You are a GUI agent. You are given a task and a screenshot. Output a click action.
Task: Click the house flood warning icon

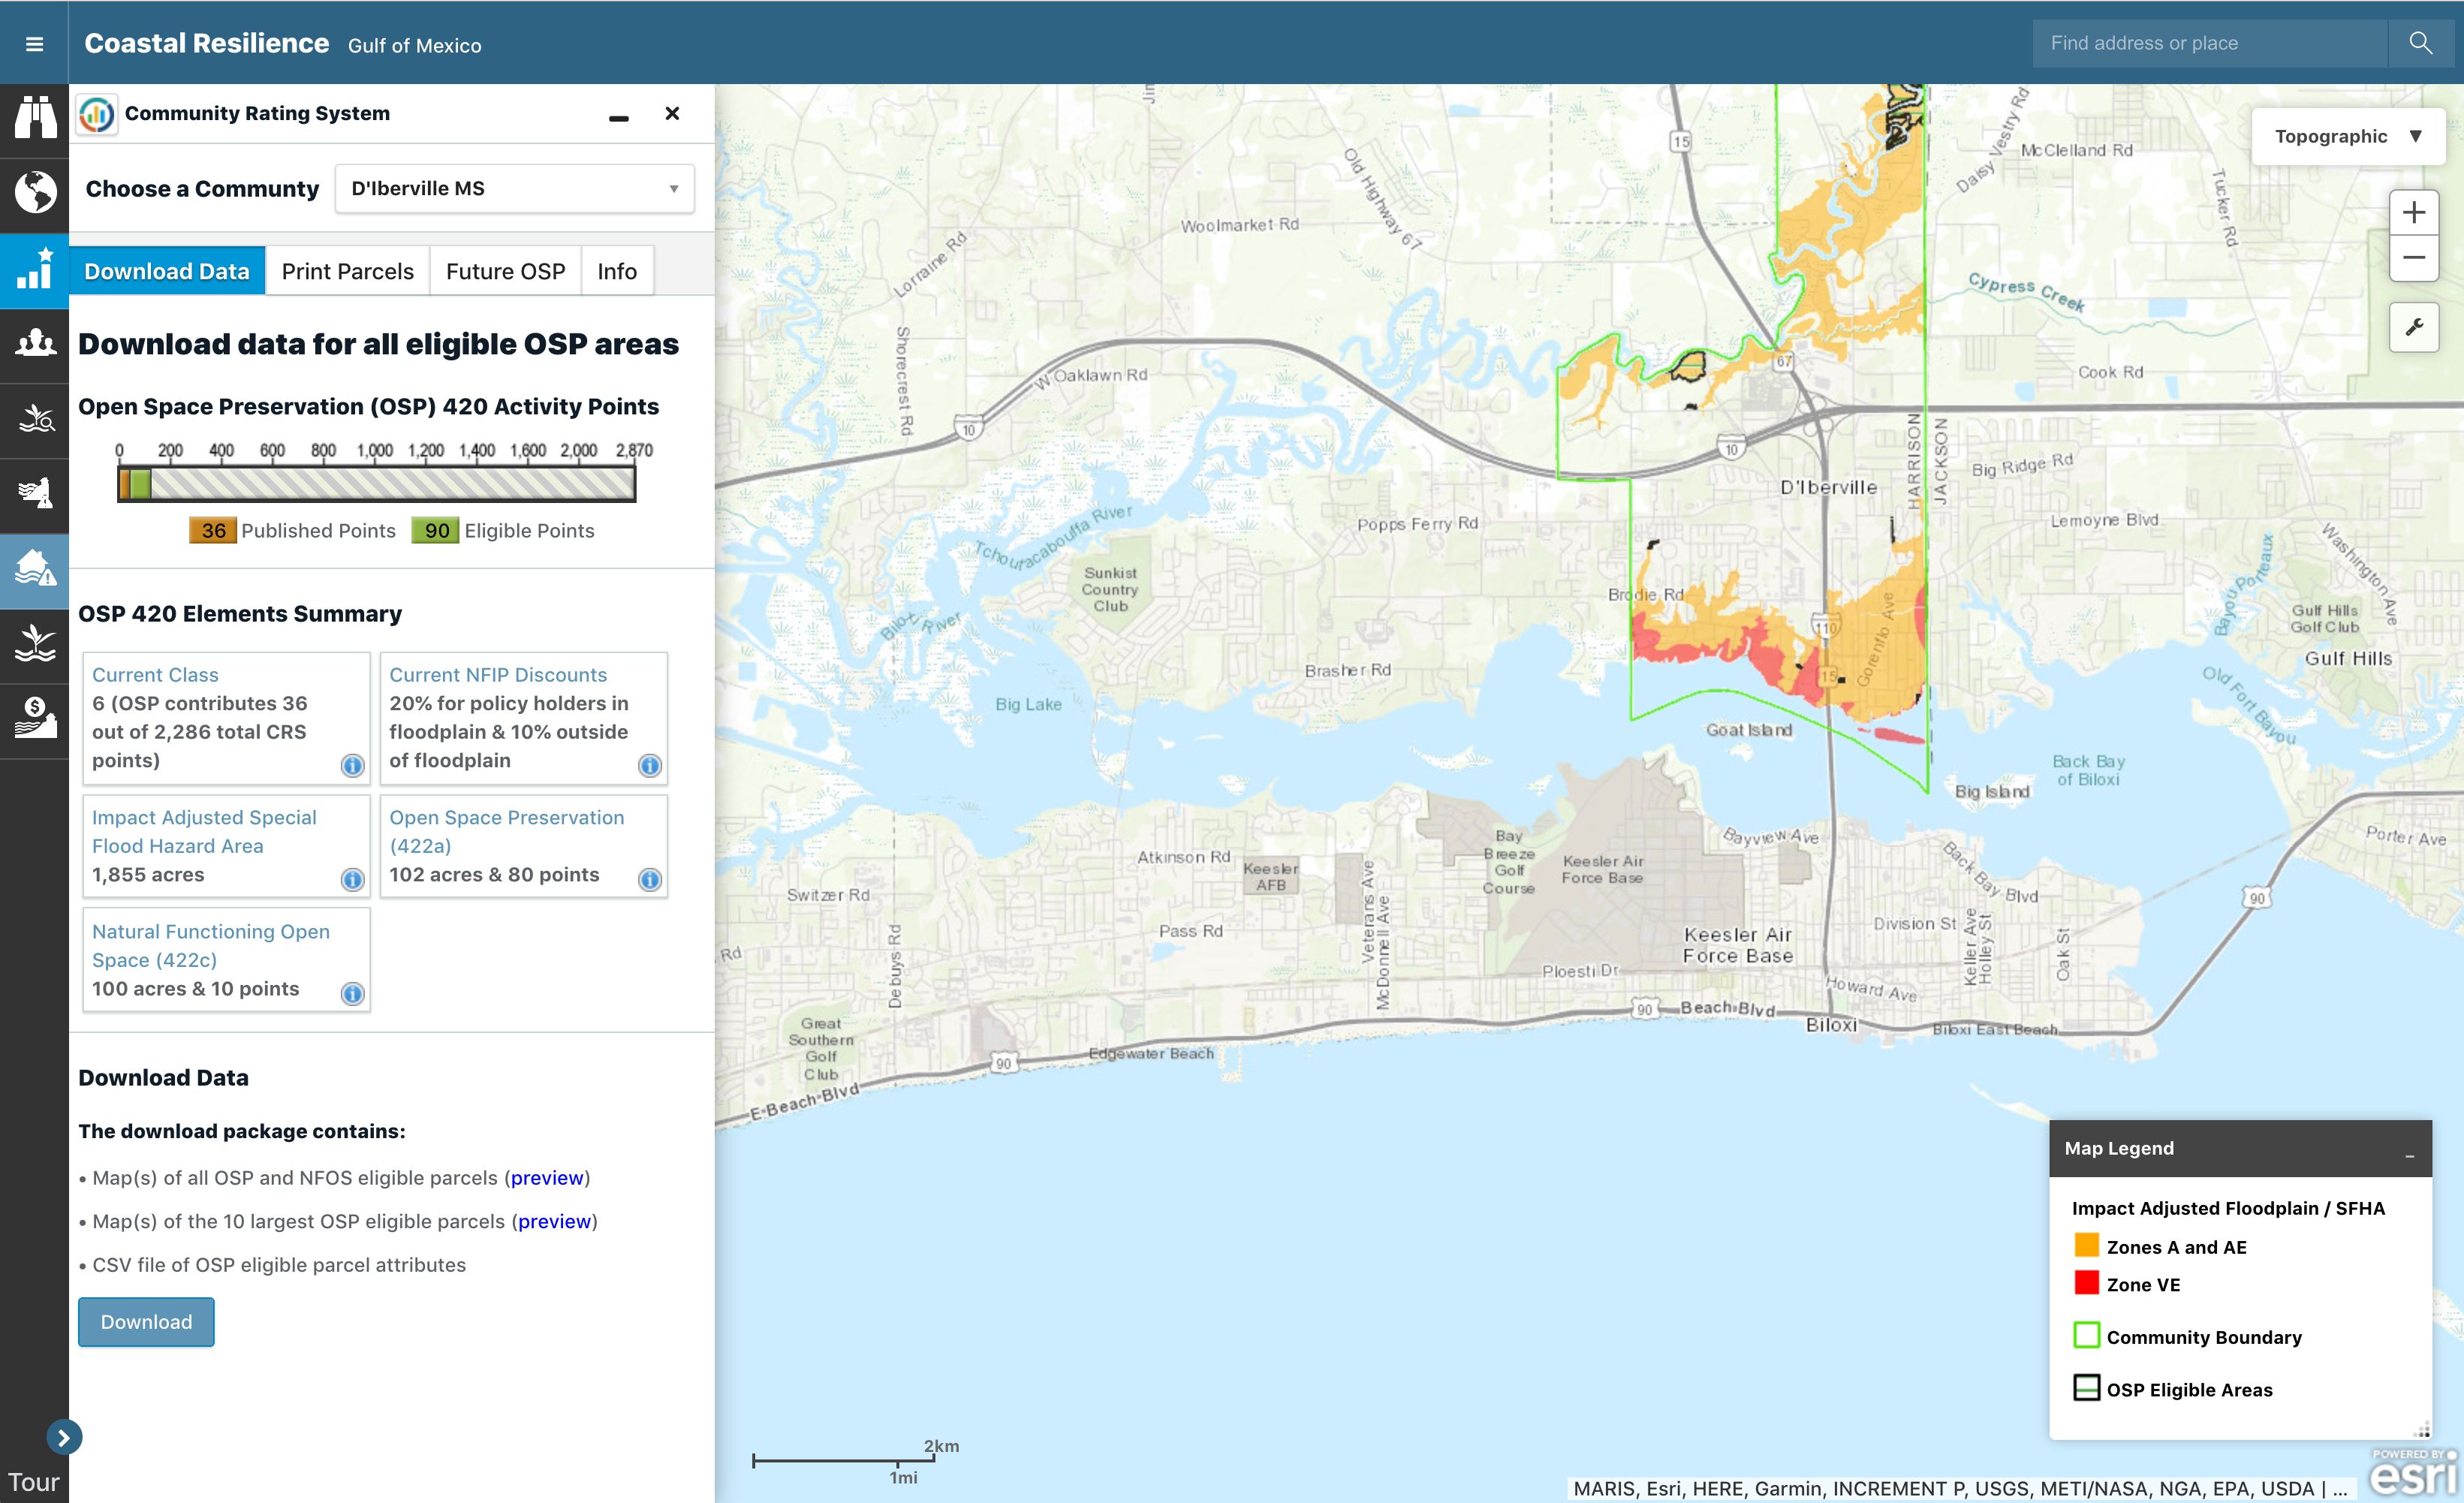pyautogui.click(x=34, y=570)
